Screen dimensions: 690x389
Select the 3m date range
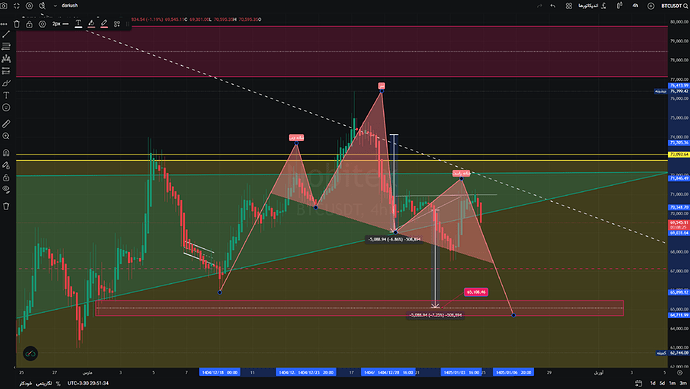[683, 383]
